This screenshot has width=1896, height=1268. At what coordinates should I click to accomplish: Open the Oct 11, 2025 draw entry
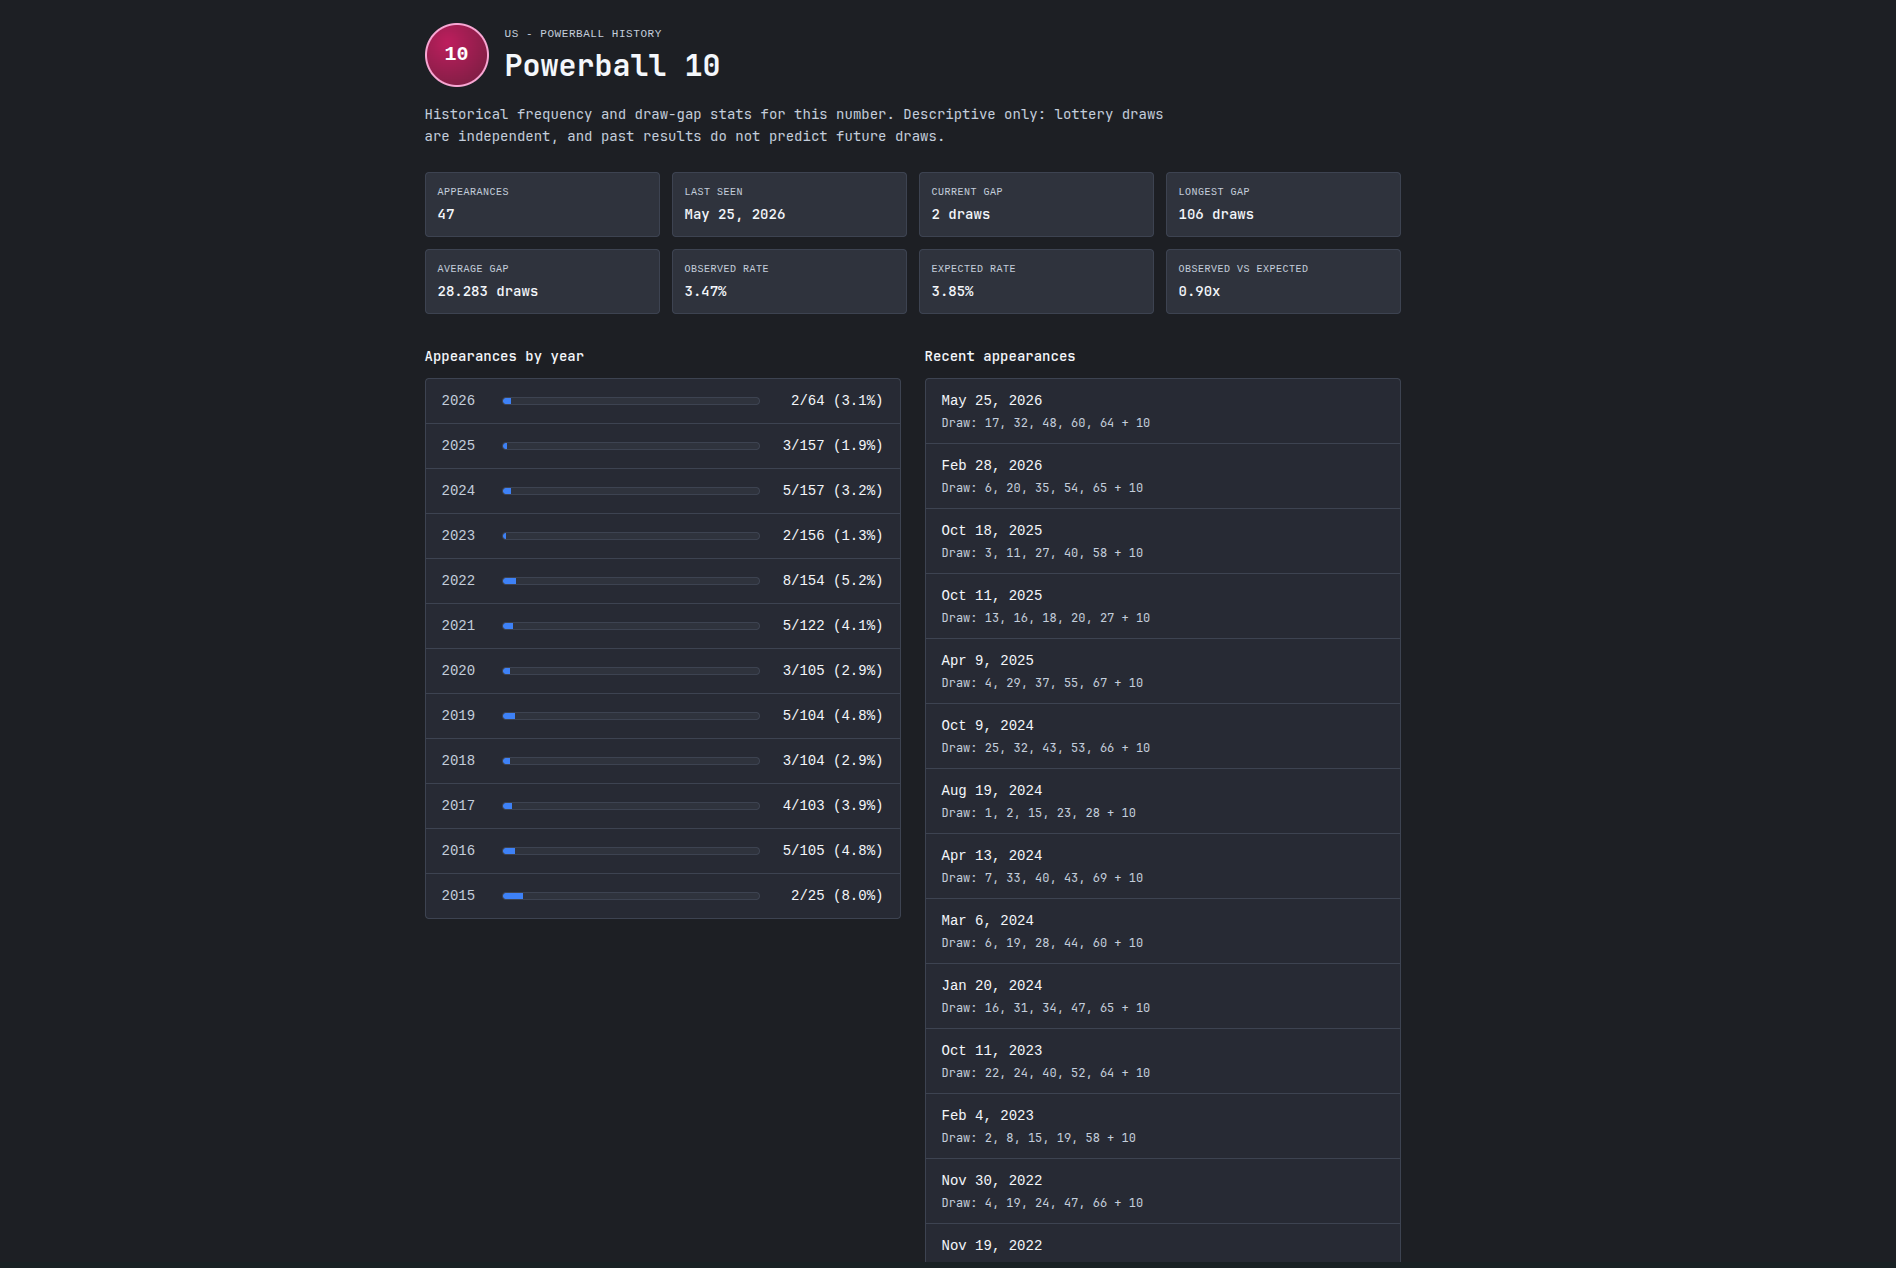1162,606
